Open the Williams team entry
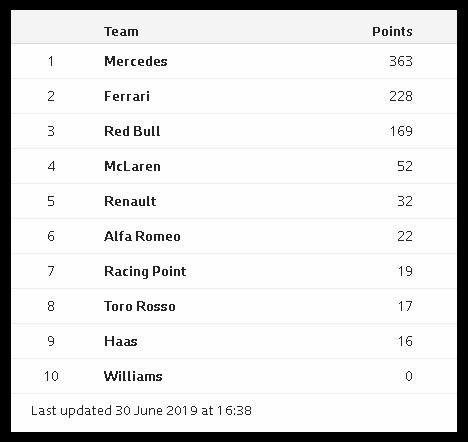Screen dimensions: 468x442 tap(133, 376)
